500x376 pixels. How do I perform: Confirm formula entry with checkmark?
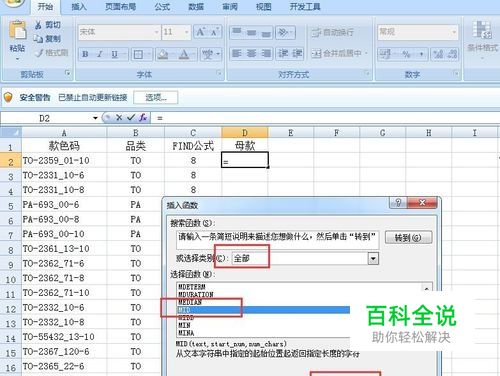tap(131, 117)
